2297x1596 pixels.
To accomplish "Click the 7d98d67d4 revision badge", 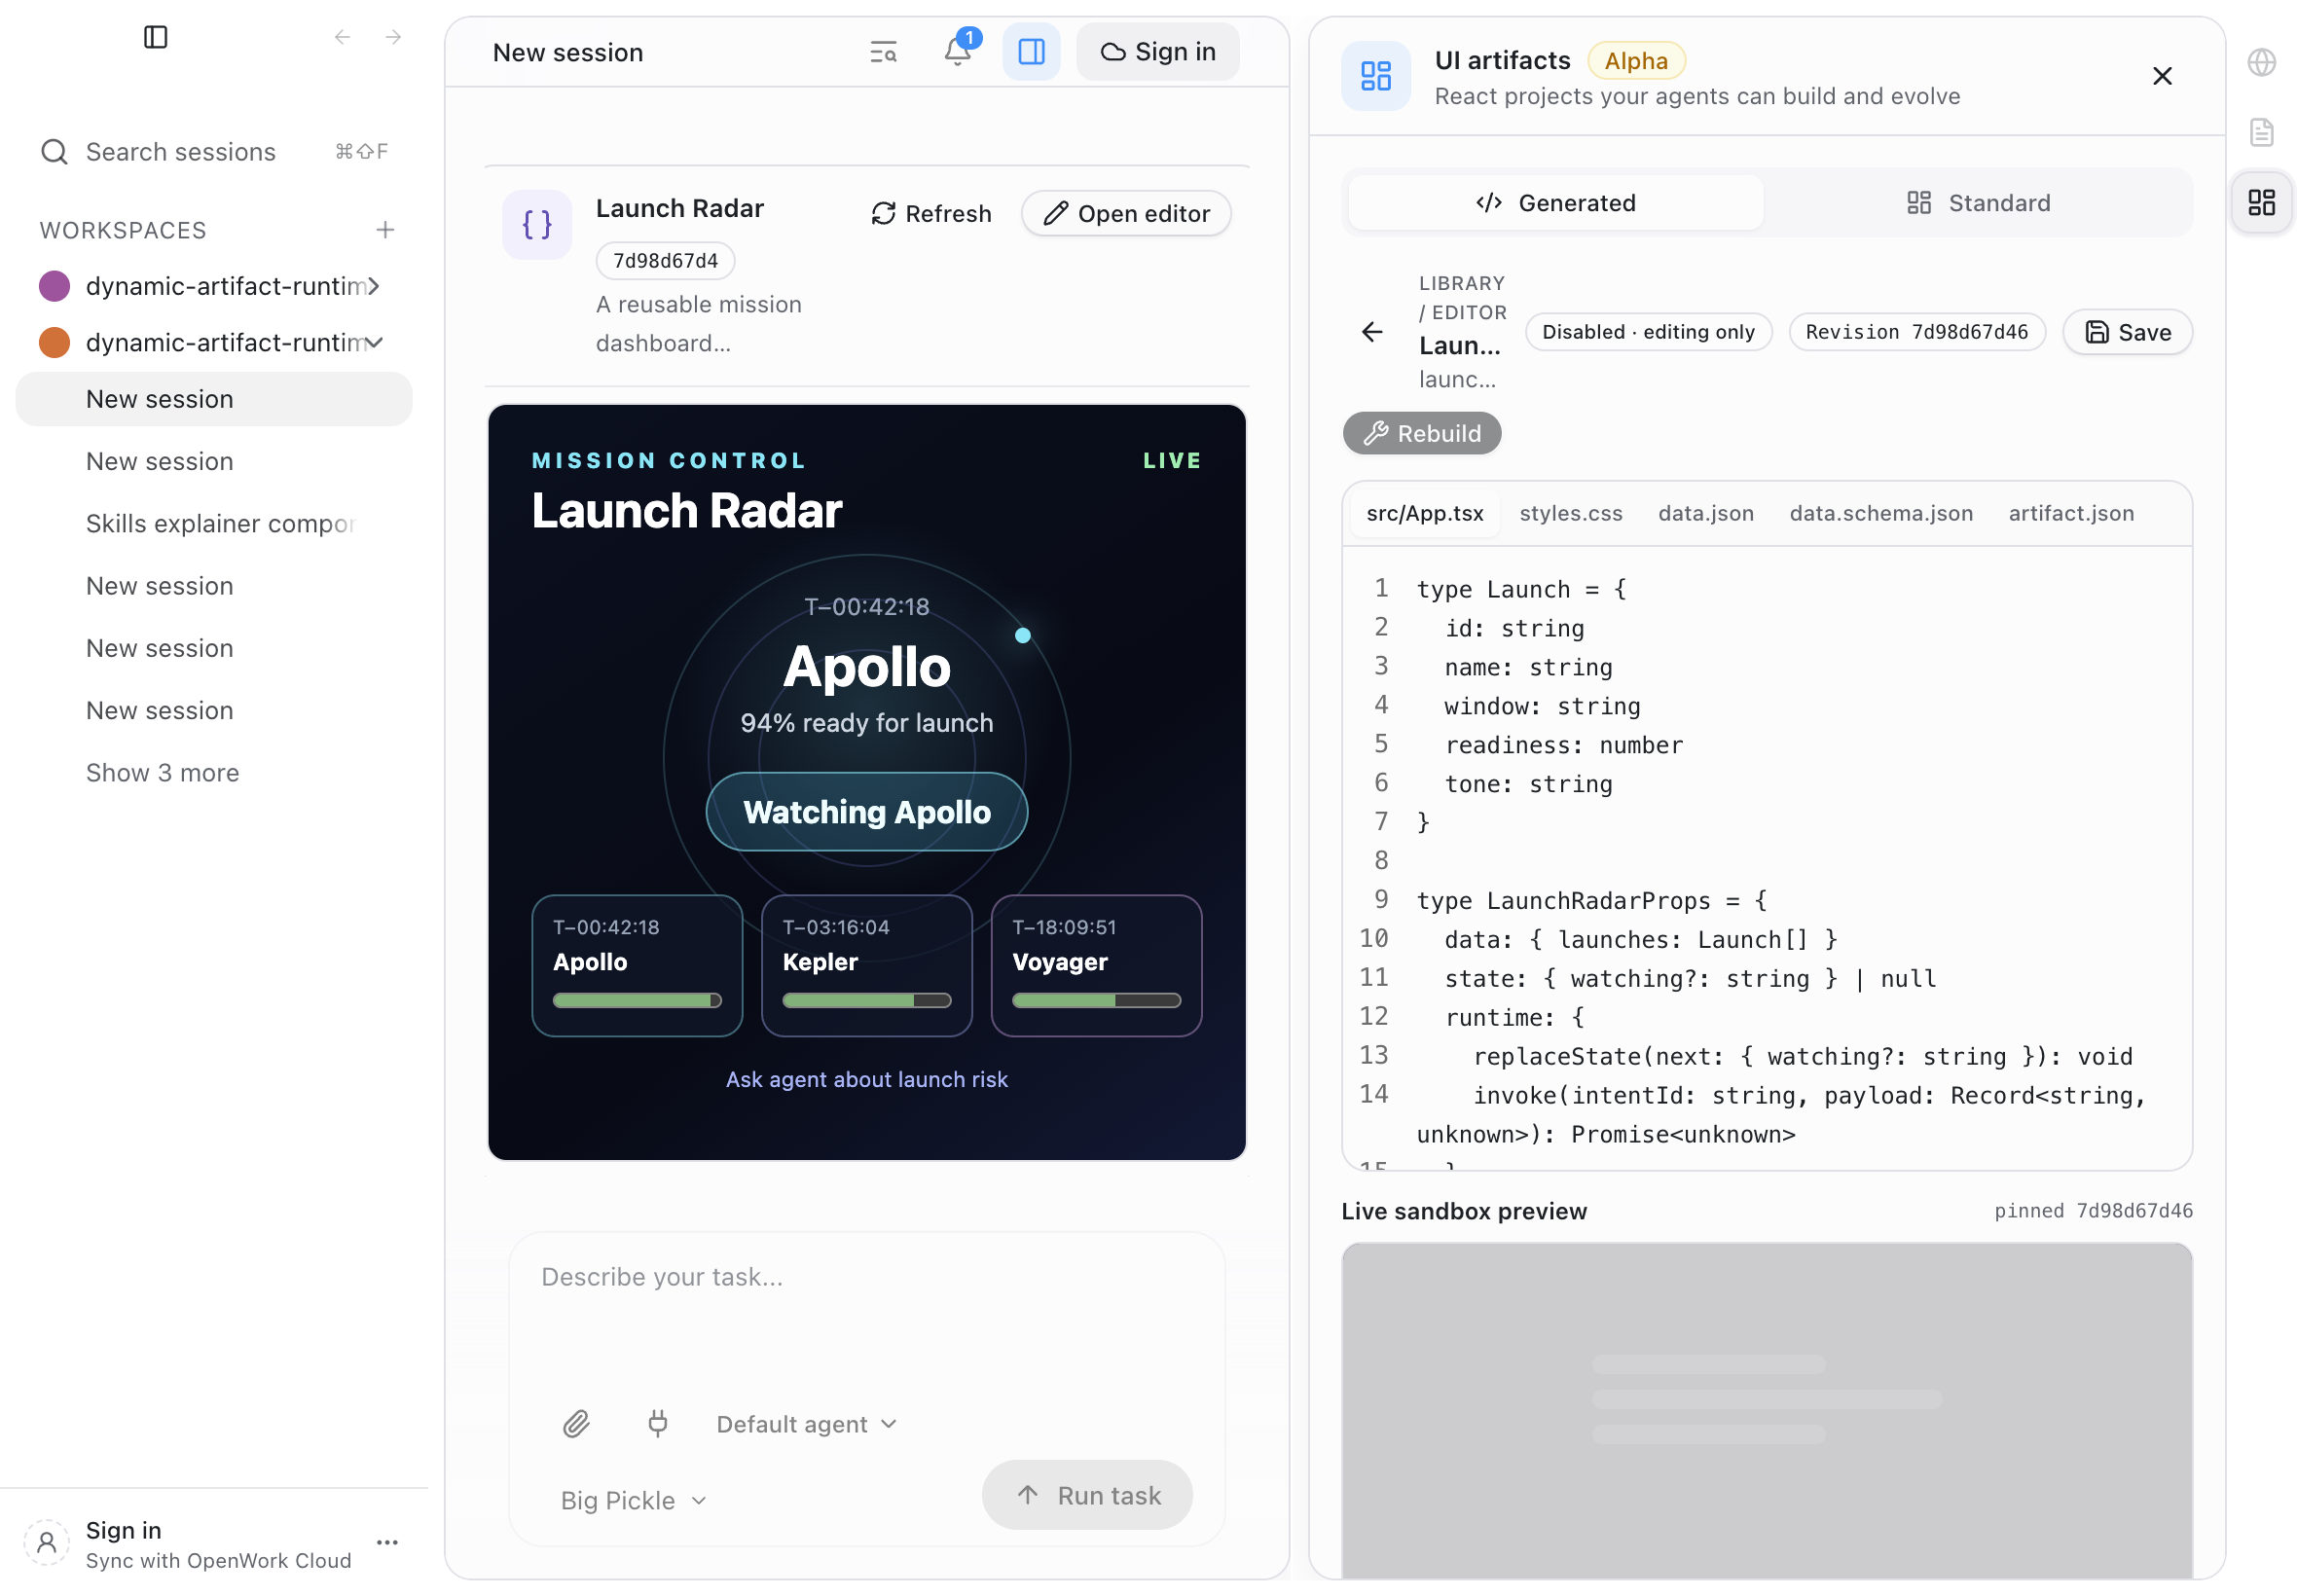I will point(665,261).
